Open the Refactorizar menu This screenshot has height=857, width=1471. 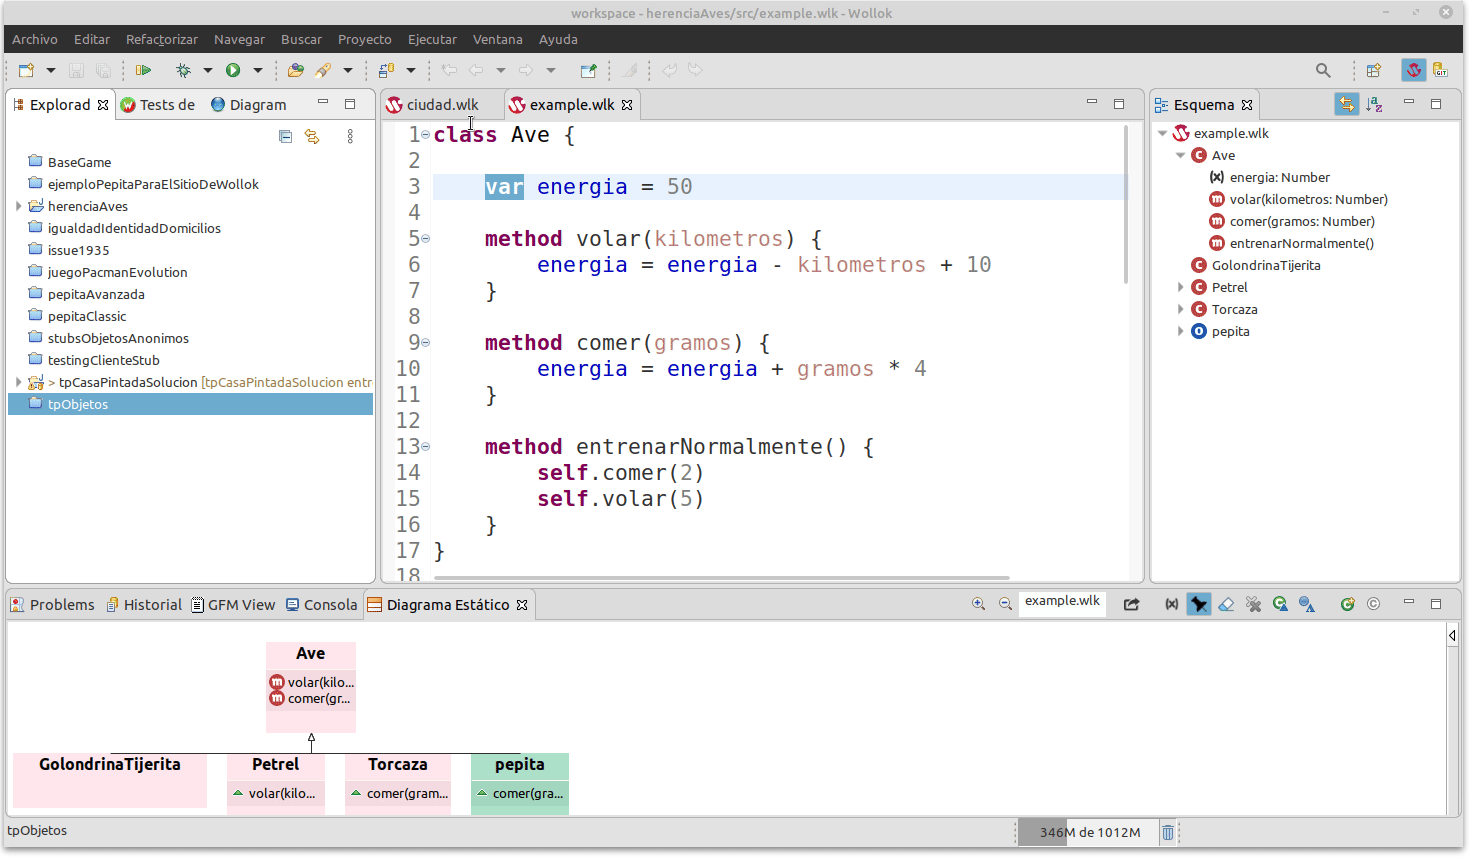(161, 39)
